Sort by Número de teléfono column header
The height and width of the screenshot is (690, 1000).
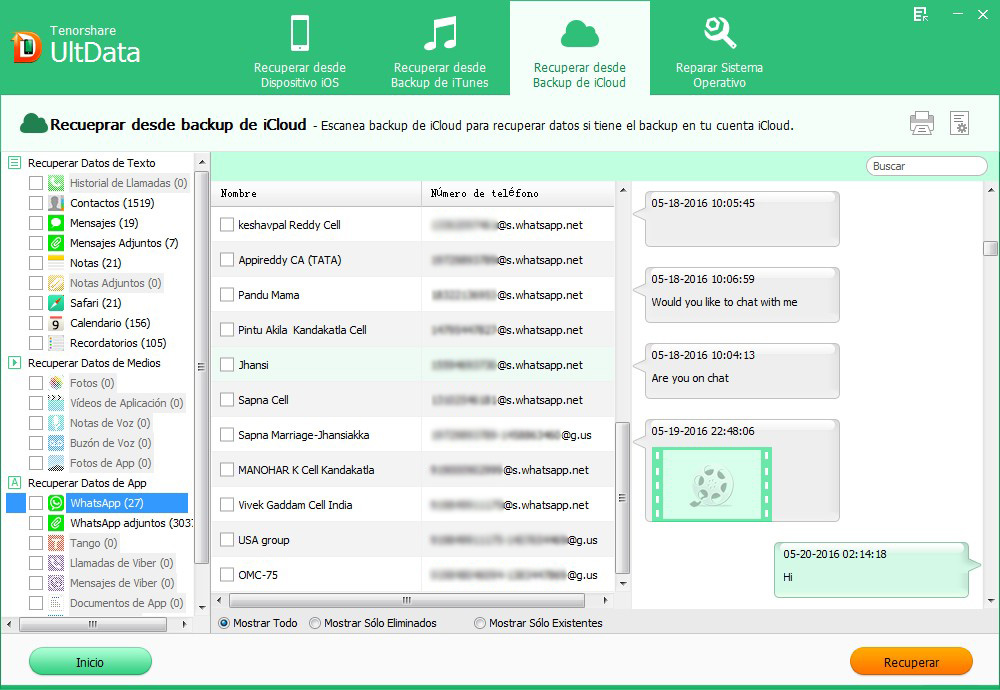coord(518,193)
